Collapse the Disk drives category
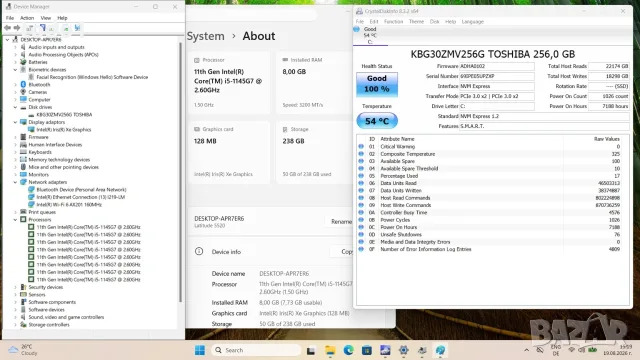 click(16, 107)
